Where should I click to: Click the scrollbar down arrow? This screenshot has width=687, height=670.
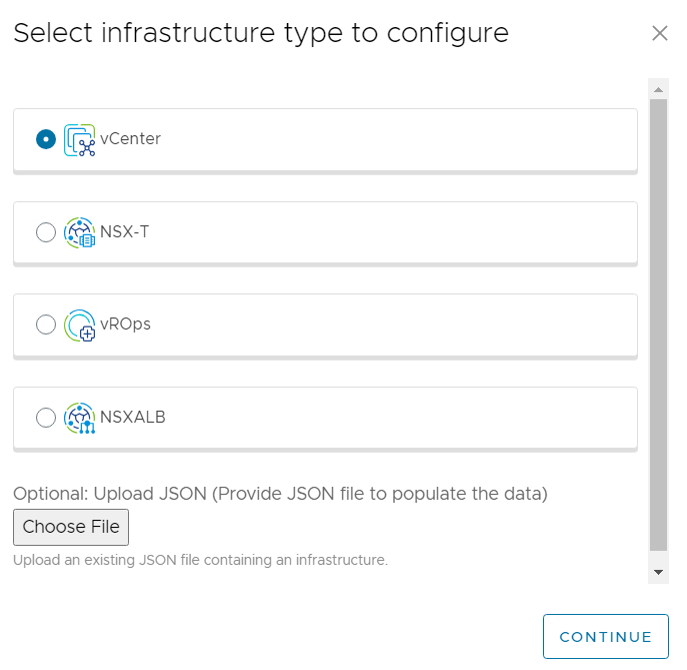(658, 572)
